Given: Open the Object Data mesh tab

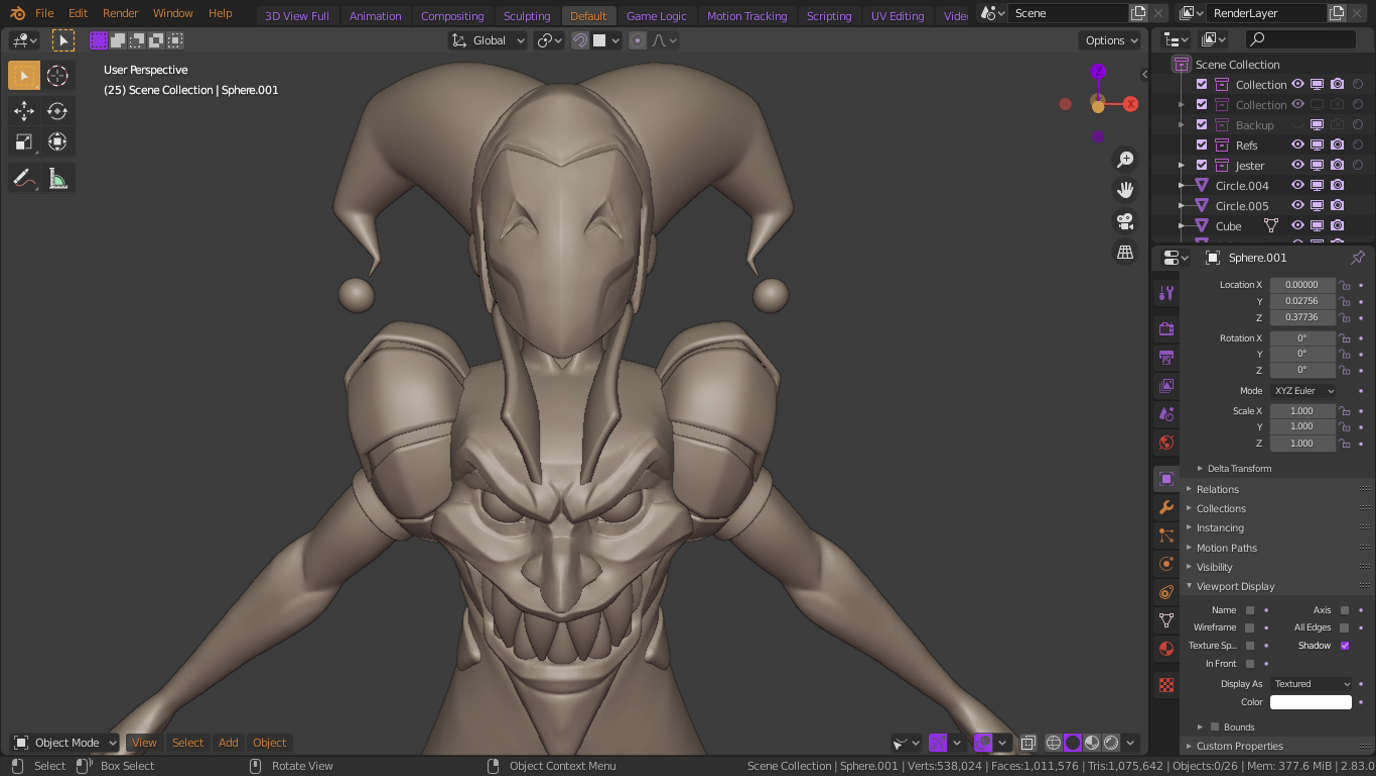Looking at the screenshot, I should (x=1166, y=620).
